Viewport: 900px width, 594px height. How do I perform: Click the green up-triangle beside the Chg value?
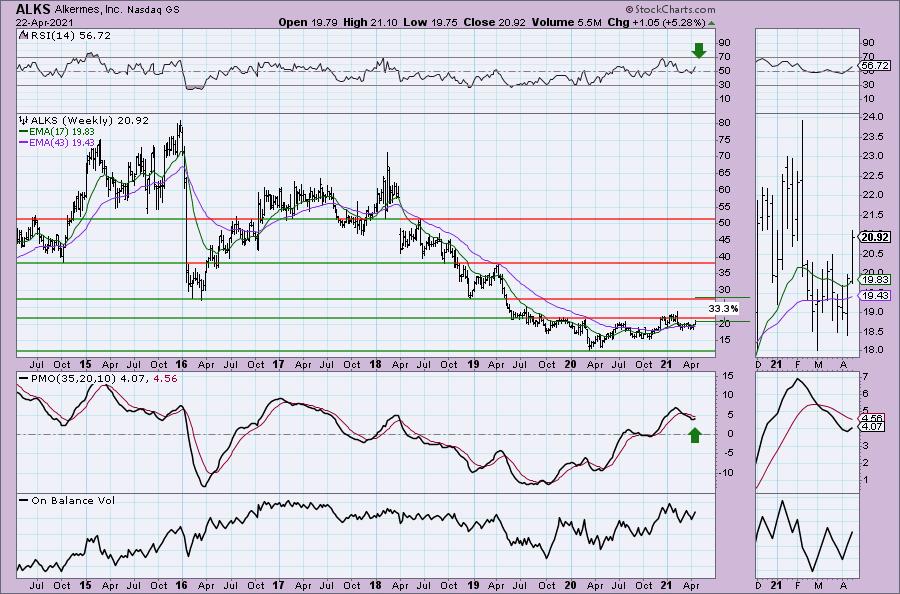point(712,24)
